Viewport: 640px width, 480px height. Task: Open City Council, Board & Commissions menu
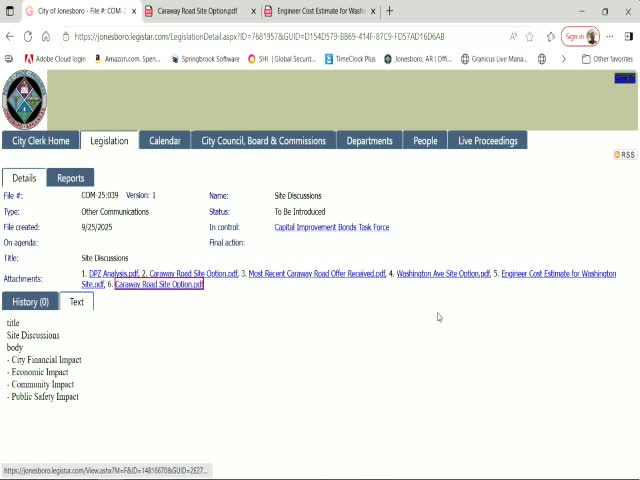(x=263, y=141)
